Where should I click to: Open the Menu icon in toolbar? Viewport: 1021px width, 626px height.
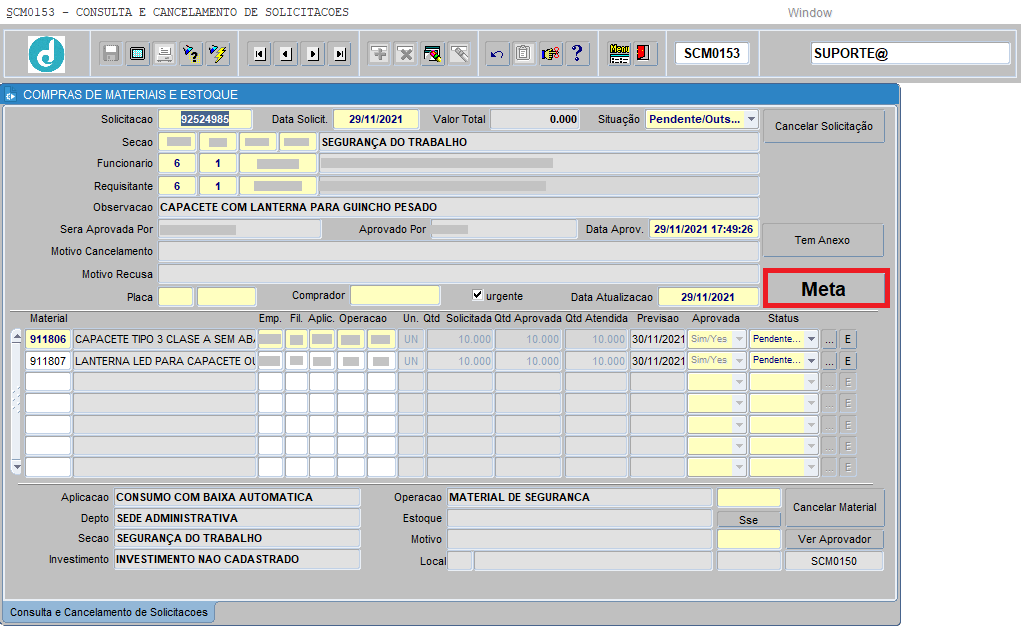point(619,53)
